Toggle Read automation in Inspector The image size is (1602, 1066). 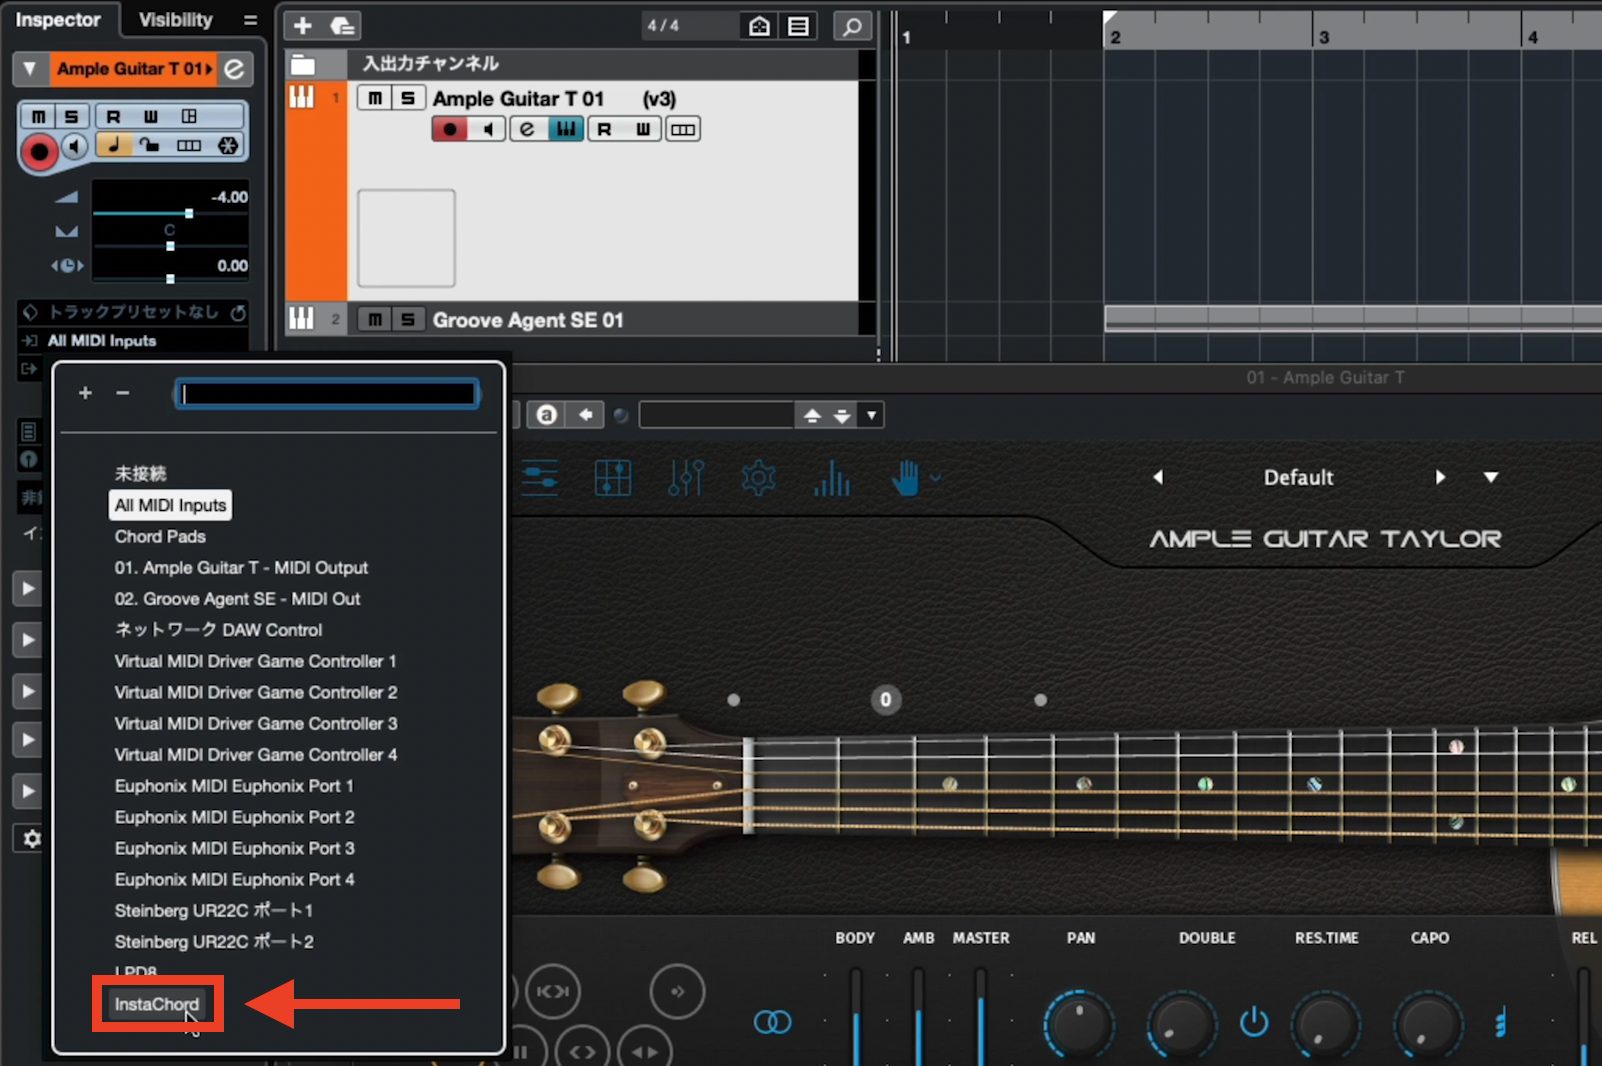[113, 117]
